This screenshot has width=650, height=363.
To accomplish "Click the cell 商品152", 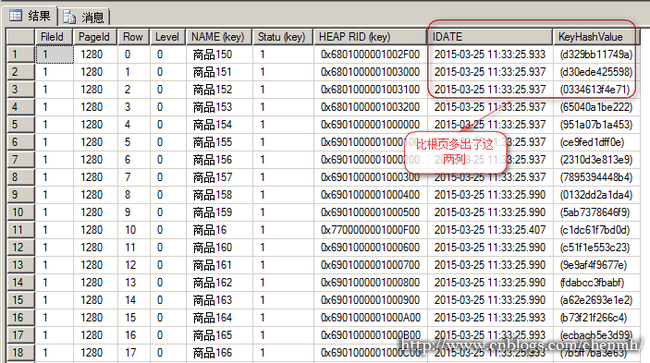I will (219, 90).
